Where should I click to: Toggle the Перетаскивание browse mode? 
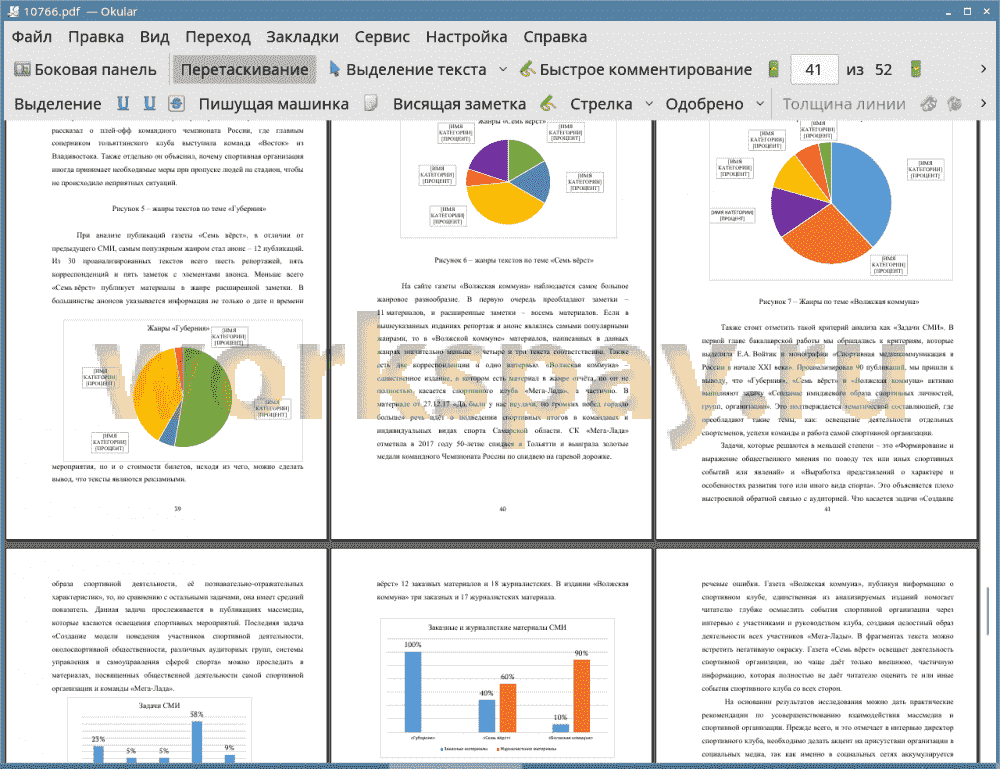(244, 70)
